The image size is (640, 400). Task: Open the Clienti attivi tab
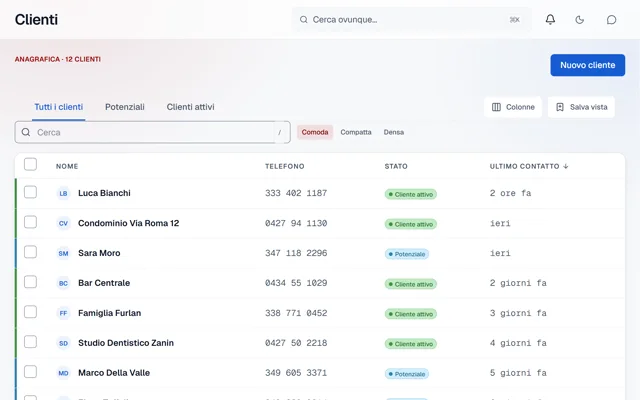pyautogui.click(x=190, y=107)
